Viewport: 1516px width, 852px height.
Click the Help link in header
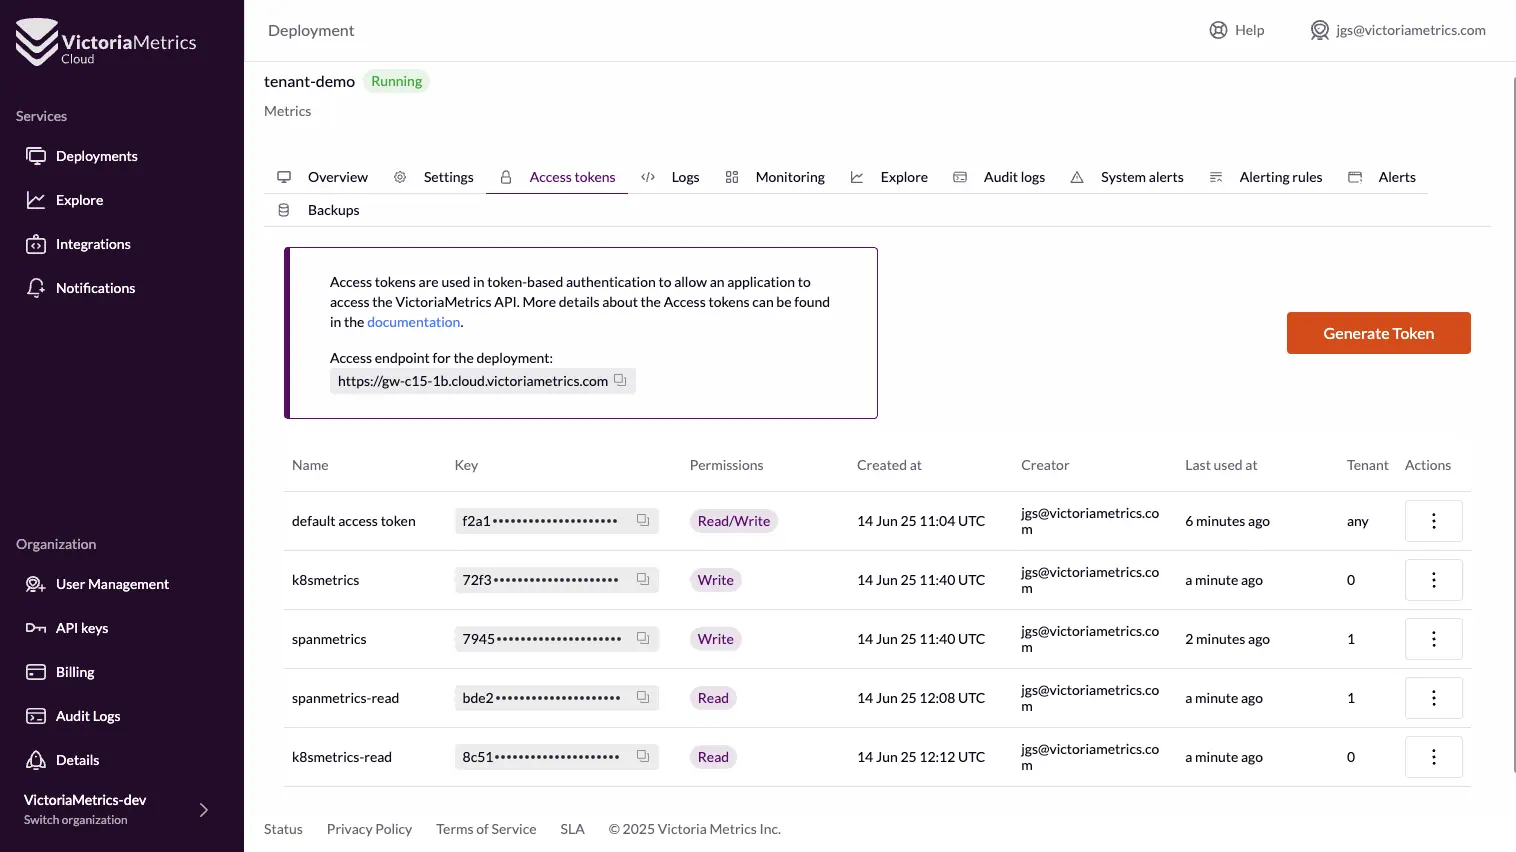coord(1249,30)
